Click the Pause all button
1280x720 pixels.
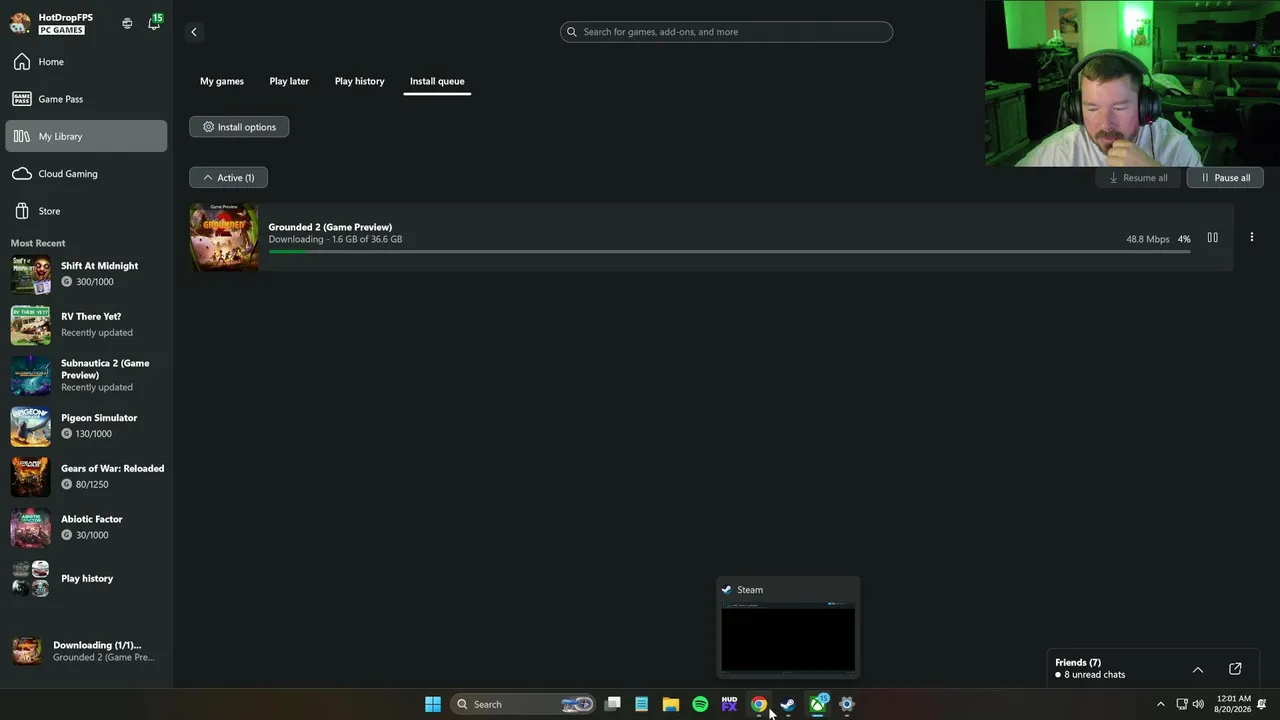[1225, 178]
